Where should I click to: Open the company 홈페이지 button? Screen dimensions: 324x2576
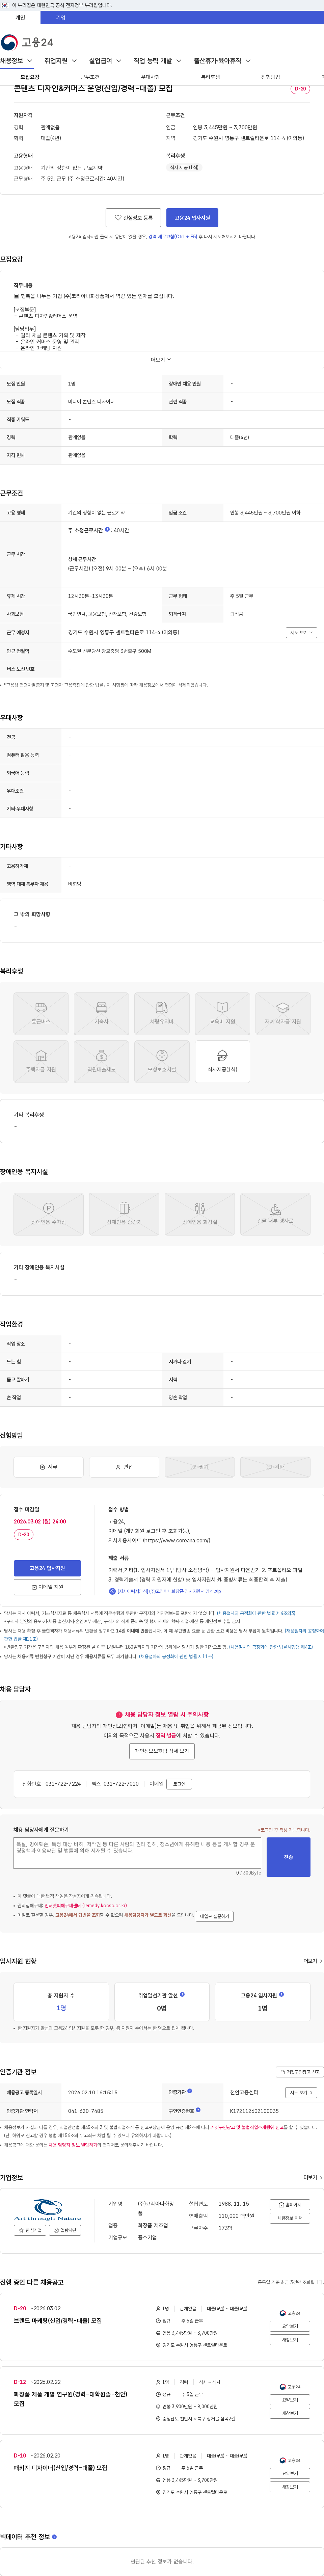tap(290, 2205)
